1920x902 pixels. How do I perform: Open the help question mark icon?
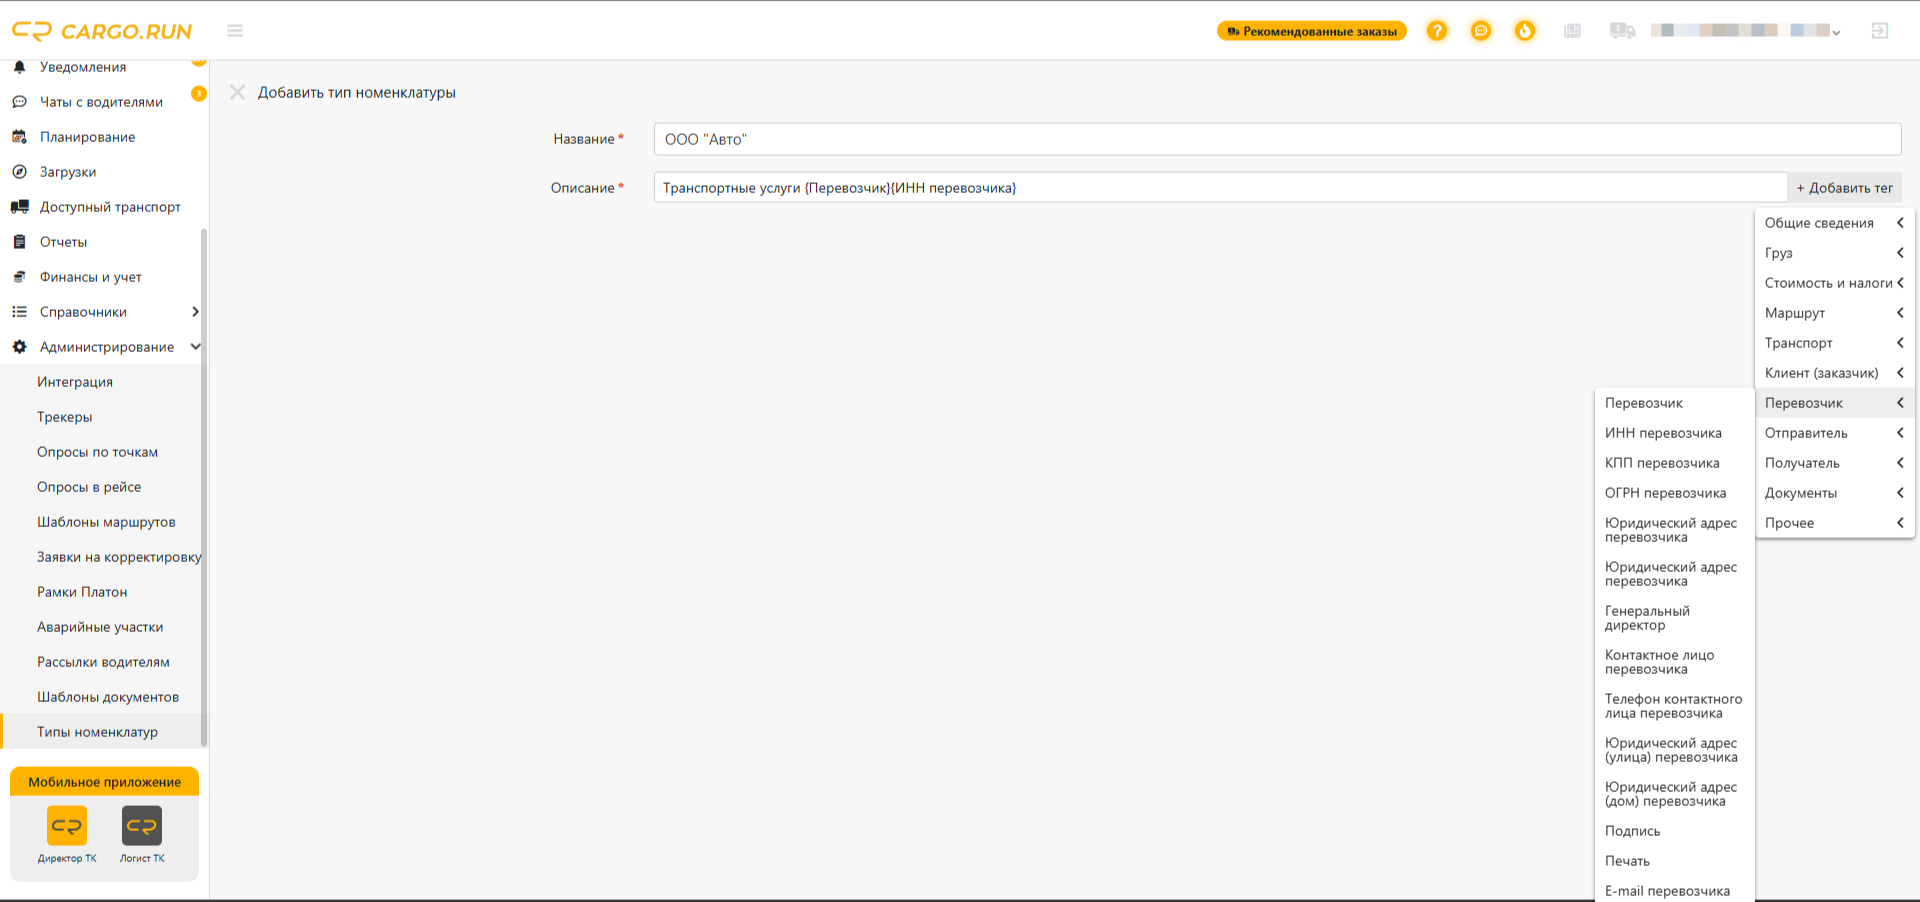click(x=1437, y=31)
